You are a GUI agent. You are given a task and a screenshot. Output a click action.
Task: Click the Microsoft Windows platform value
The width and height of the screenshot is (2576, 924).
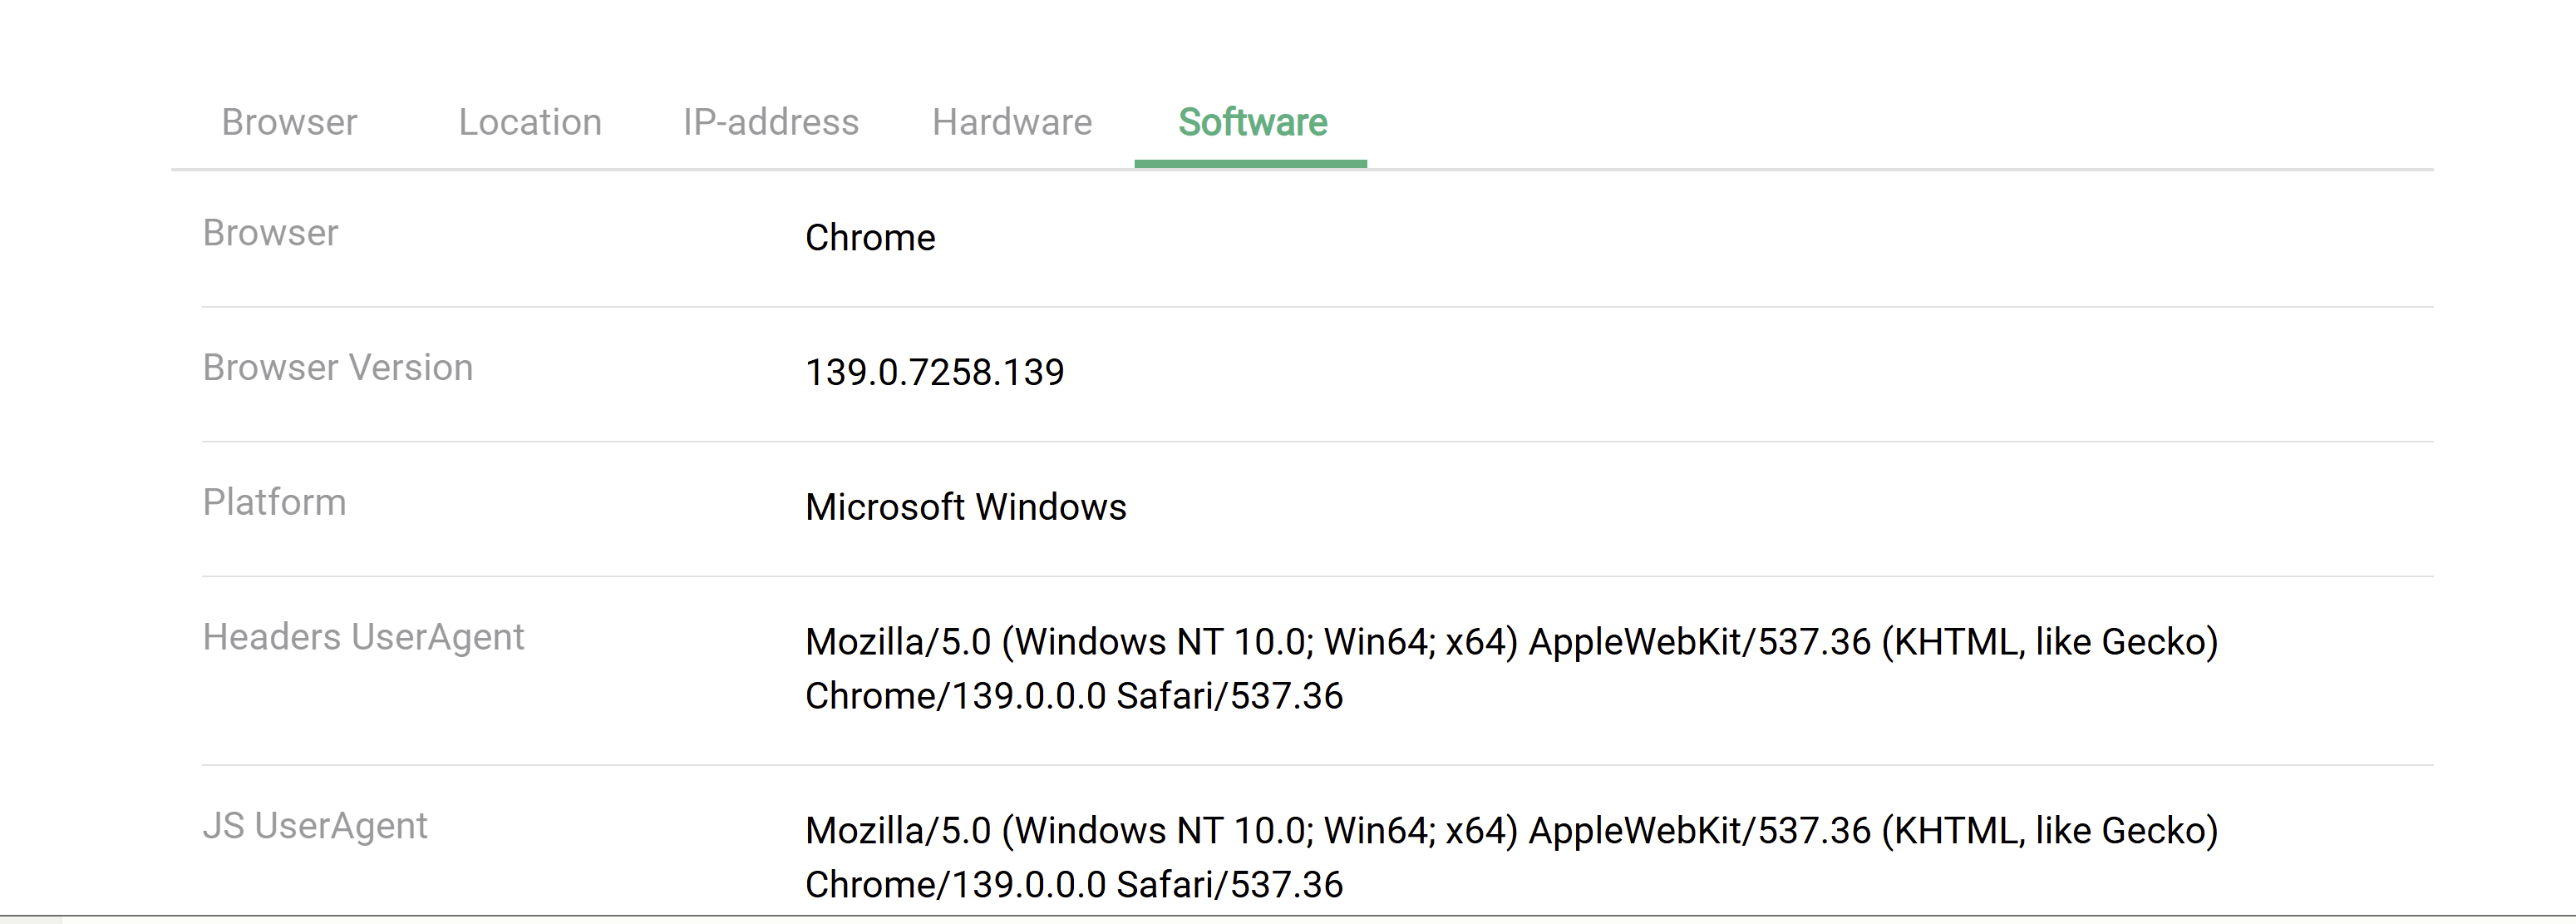[x=965, y=507]
